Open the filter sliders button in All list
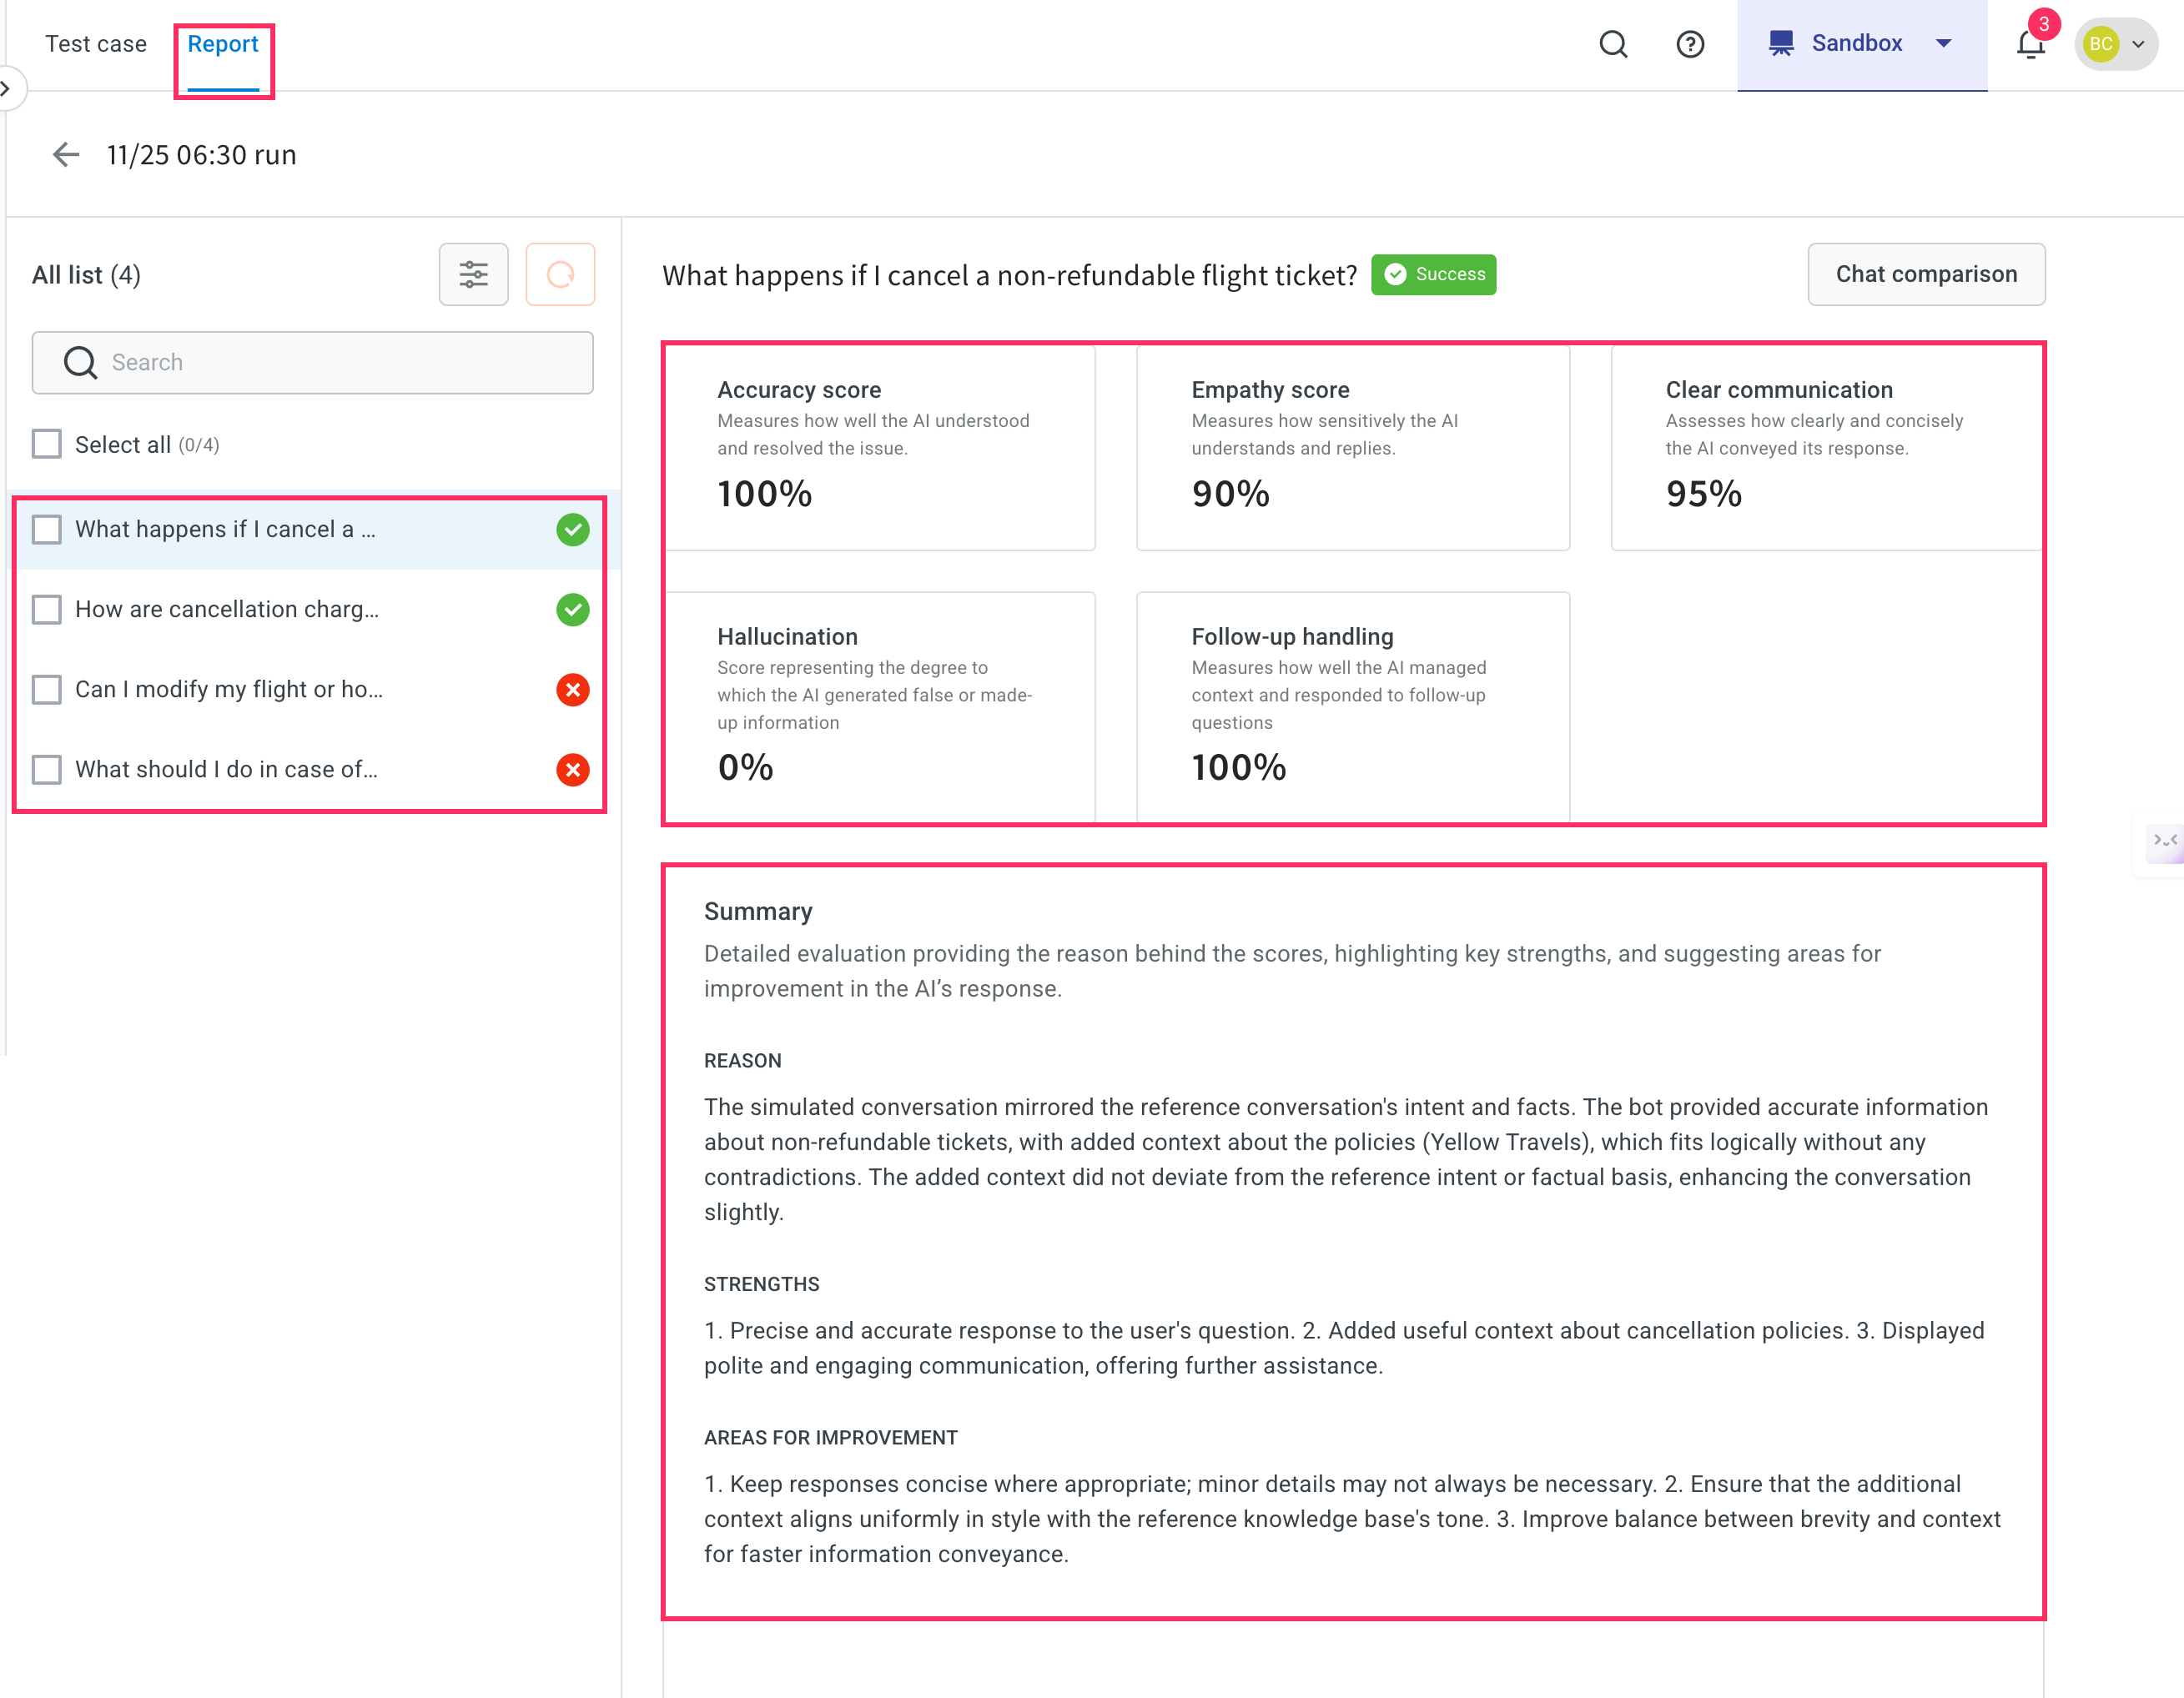This screenshot has width=2184, height=1698. point(473,274)
